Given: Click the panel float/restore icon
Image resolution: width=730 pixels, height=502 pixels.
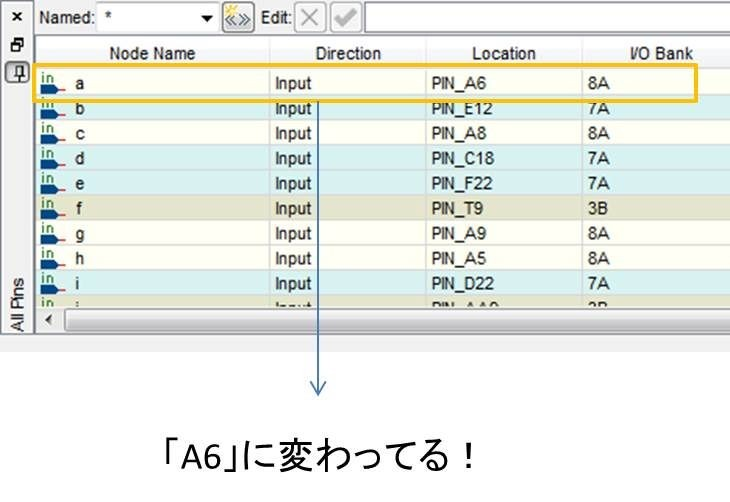Looking at the screenshot, I should click(x=16, y=46).
